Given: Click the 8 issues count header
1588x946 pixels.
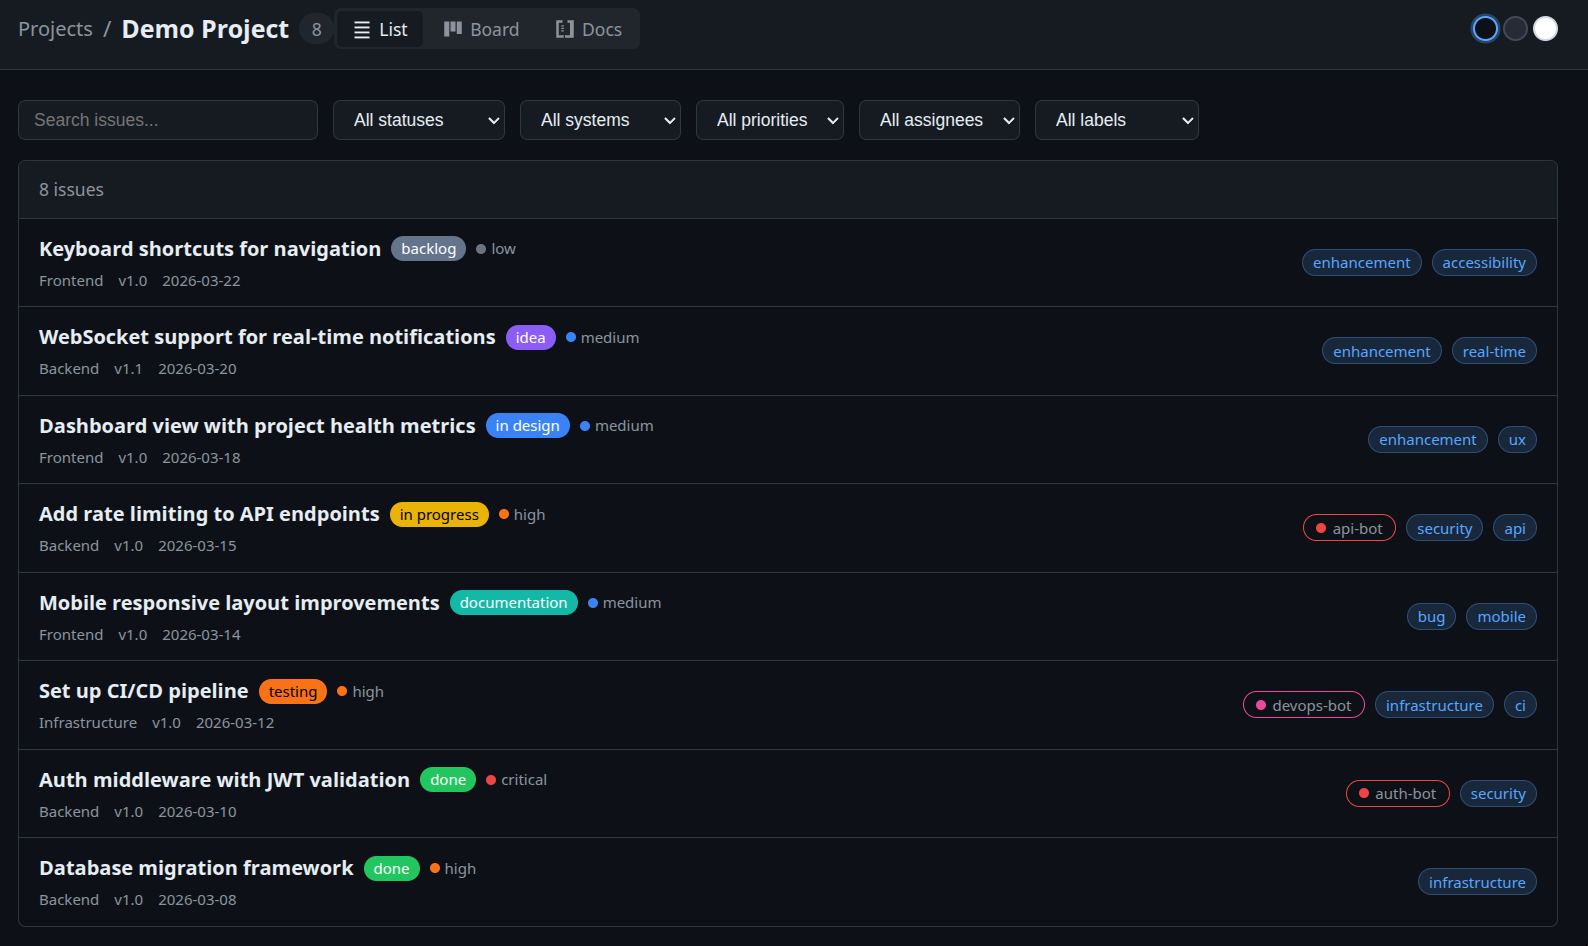Looking at the screenshot, I should pos(71,190).
